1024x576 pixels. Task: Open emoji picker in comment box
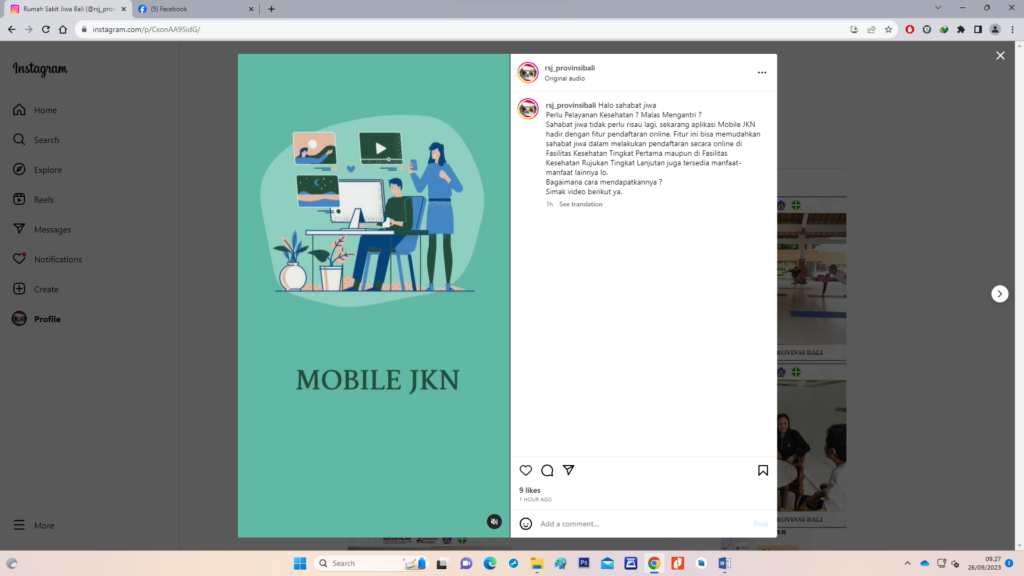pyautogui.click(x=526, y=524)
